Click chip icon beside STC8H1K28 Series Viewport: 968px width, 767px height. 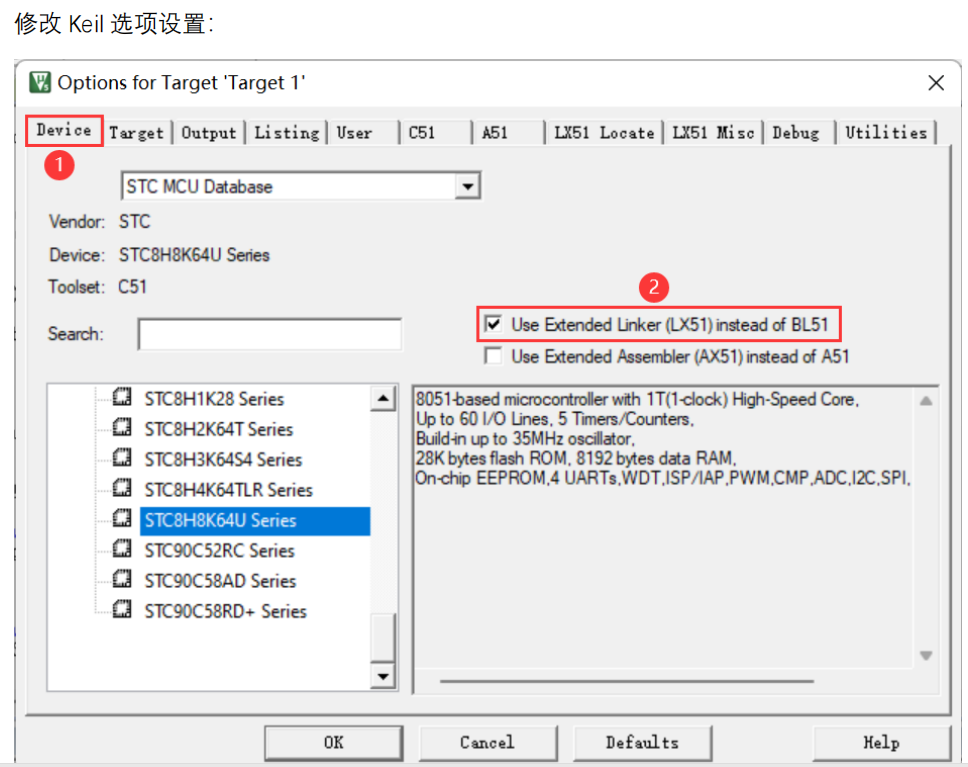tap(122, 397)
